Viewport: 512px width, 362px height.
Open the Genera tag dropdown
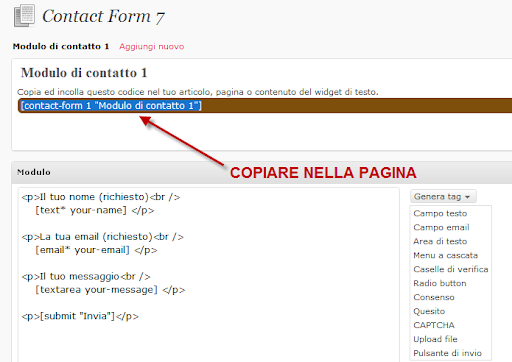point(443,197)
